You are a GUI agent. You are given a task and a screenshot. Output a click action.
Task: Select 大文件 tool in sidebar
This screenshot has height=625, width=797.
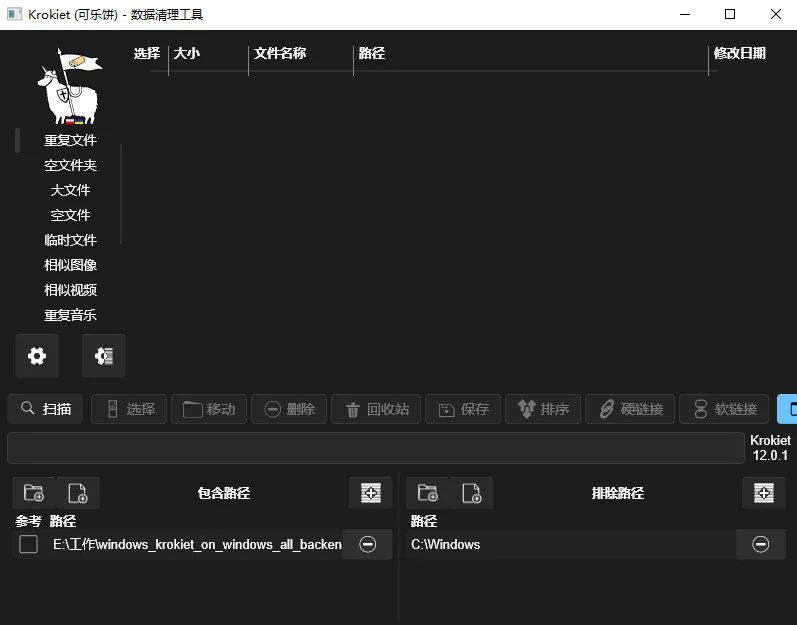(x=70, y=190)
